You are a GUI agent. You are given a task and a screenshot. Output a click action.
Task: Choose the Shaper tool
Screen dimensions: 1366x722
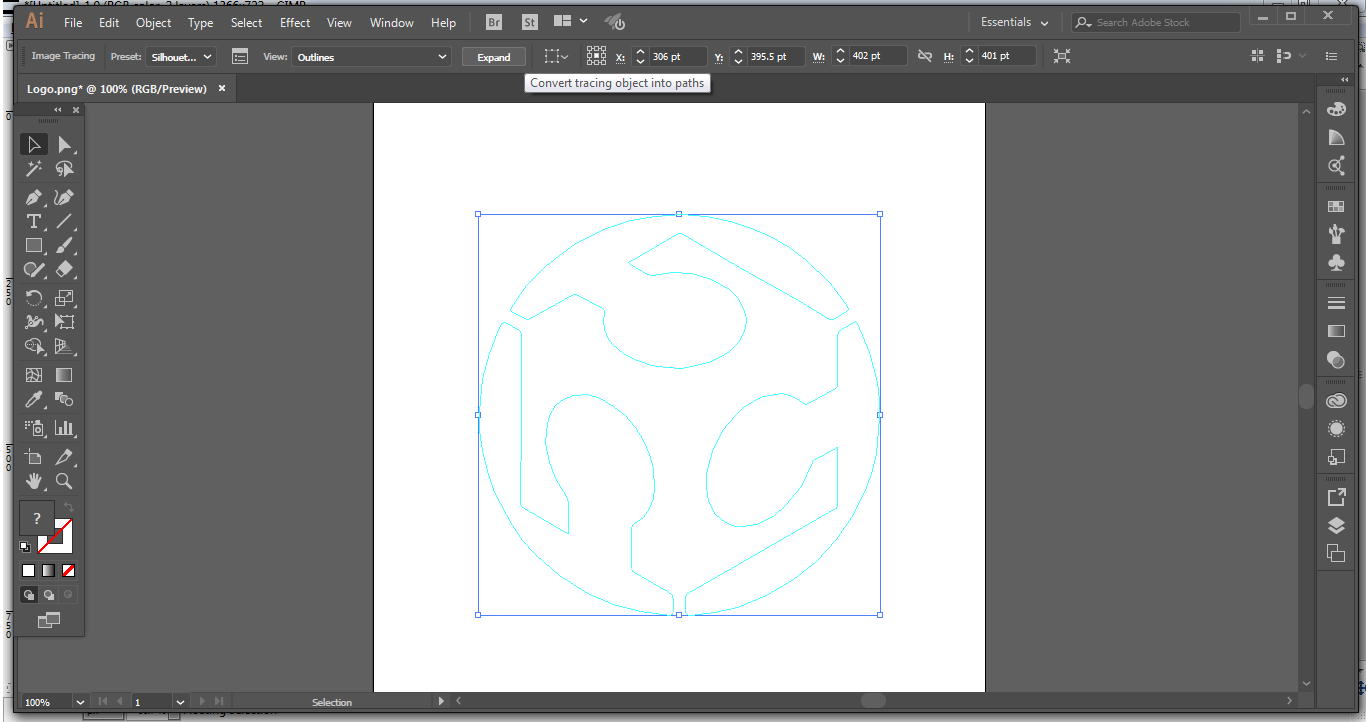coord(34,269)
